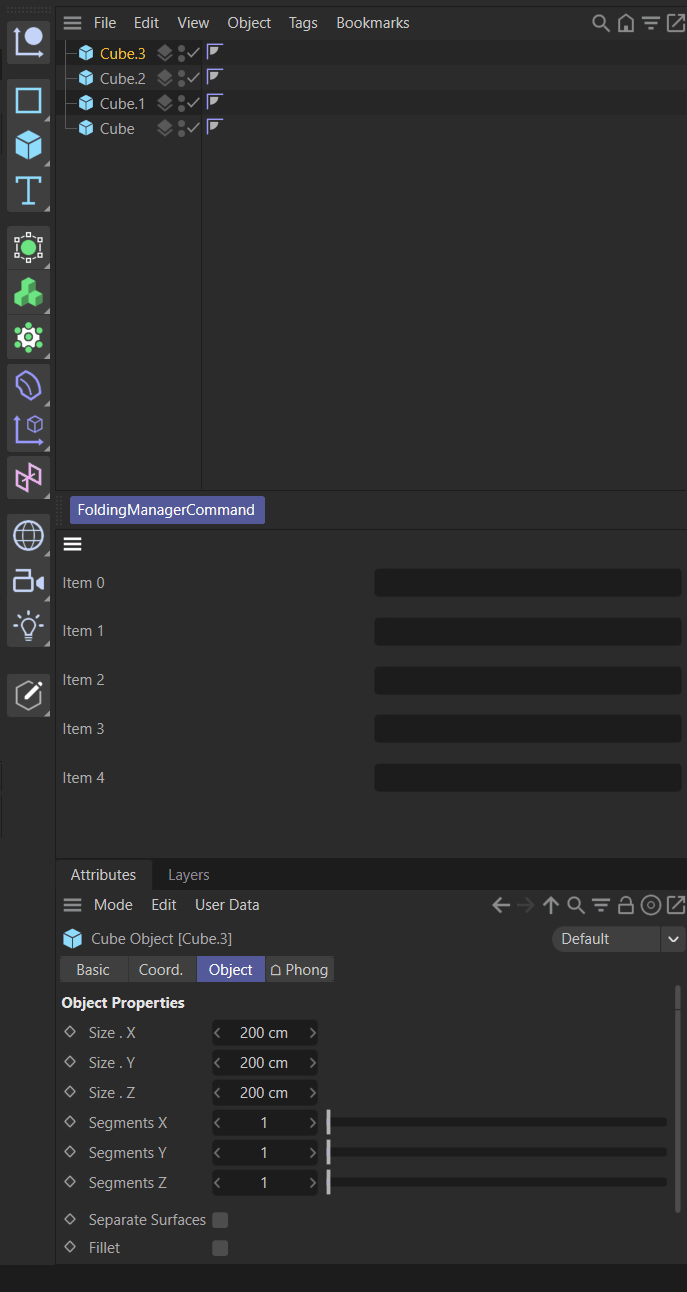Click the Attributes search magnifier icon

tap(576, 905)
